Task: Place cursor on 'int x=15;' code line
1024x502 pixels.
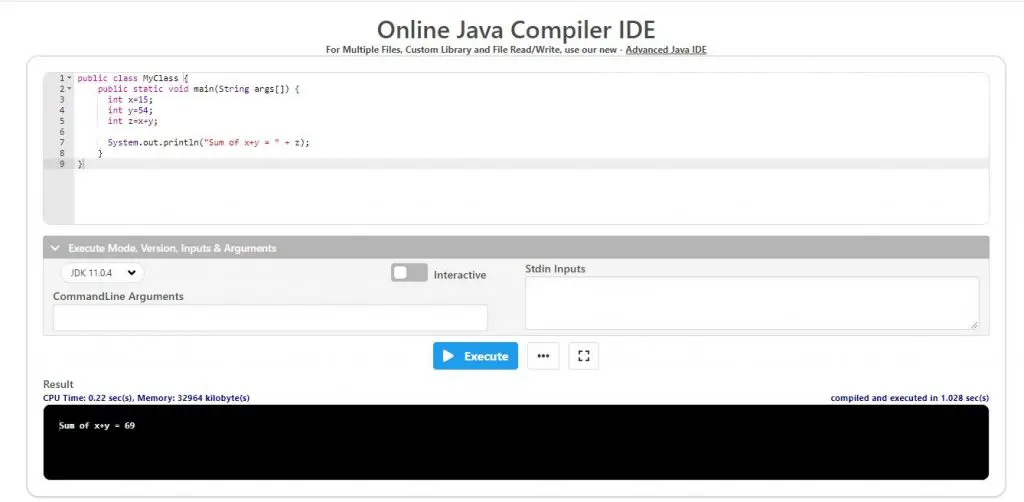Action: click(129, 99)
